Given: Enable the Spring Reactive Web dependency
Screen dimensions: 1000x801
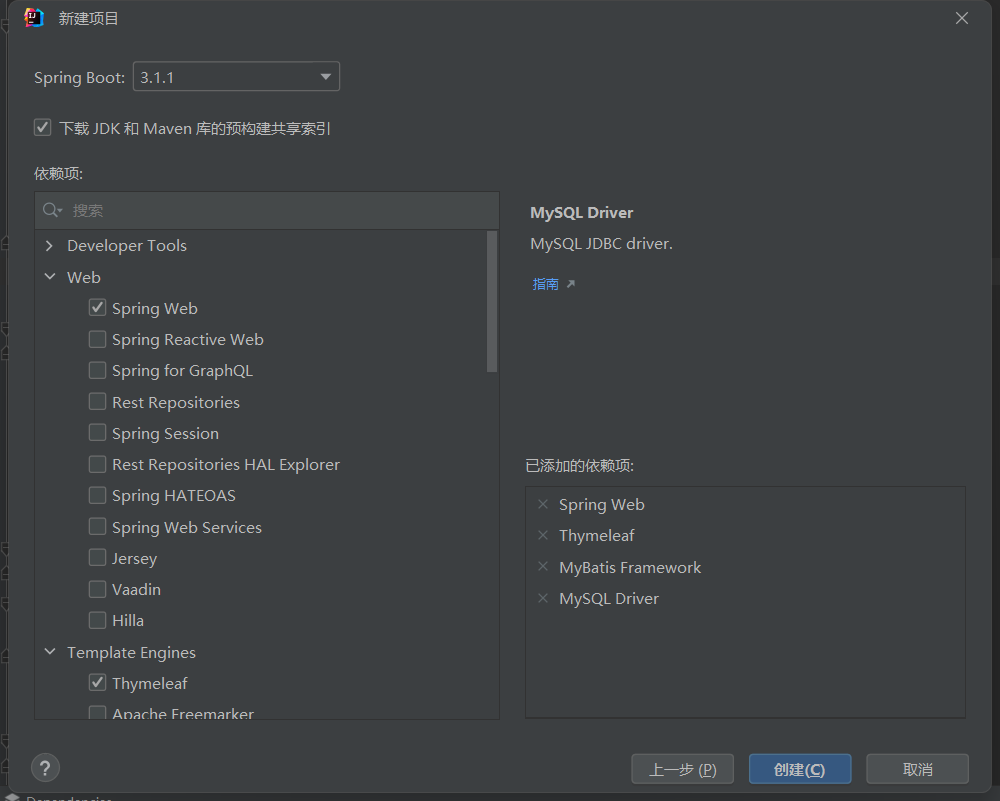Looking at the screenshot, I should point(97,339).
